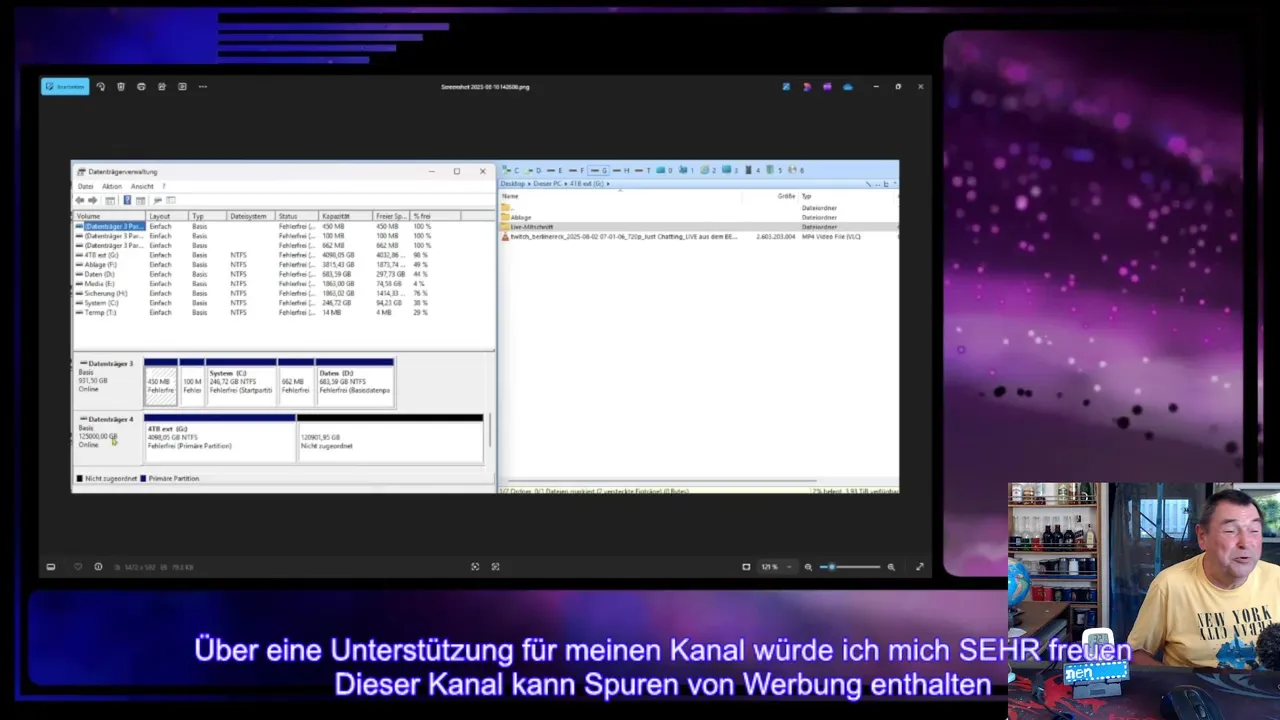Click the fullscreen arrows icon

pyautogui.click(x=920, y=567)
